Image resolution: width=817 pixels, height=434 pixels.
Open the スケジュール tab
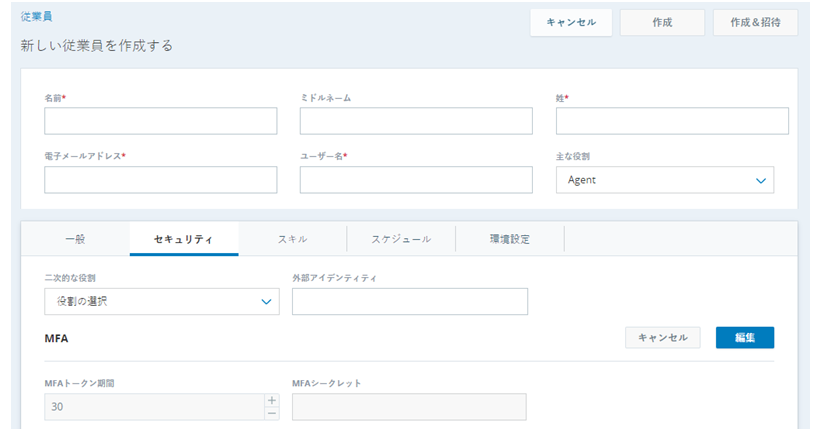tap(401, 239)
